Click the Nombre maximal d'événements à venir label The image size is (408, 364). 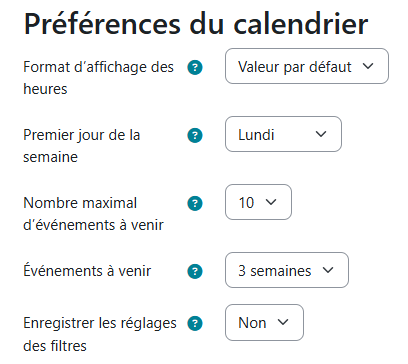[x=93, y=214]
